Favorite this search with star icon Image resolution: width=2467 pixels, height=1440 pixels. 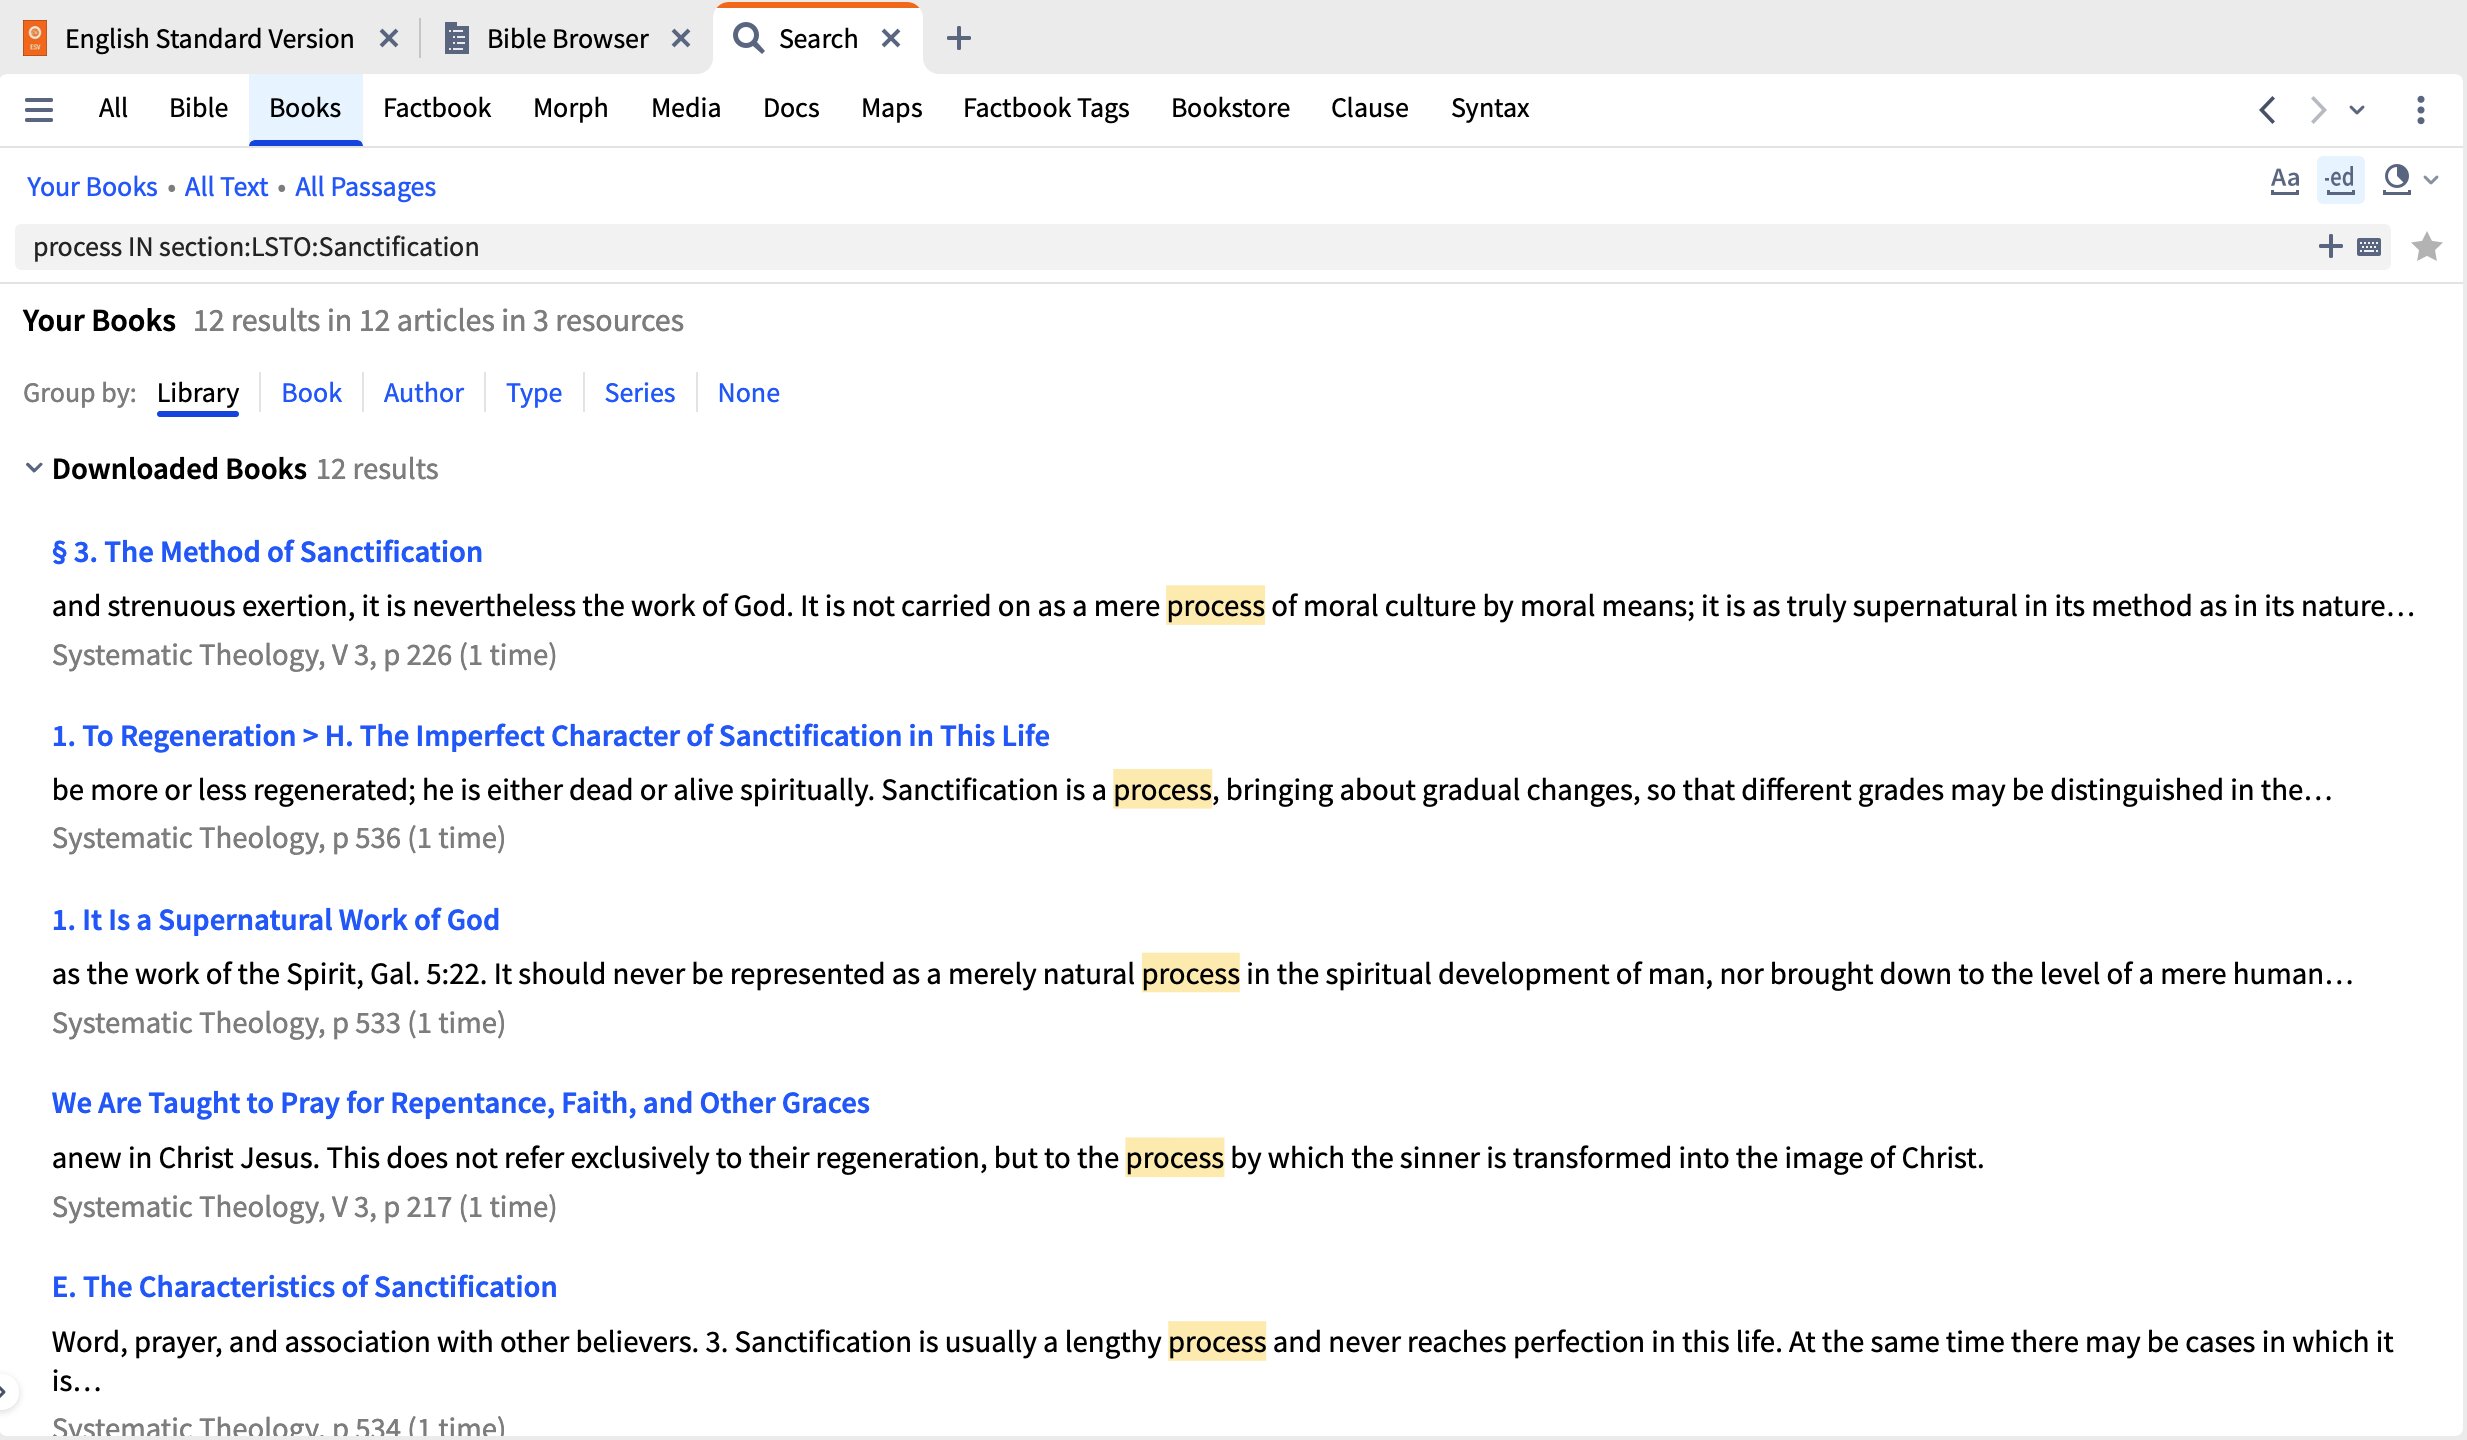2426,247
